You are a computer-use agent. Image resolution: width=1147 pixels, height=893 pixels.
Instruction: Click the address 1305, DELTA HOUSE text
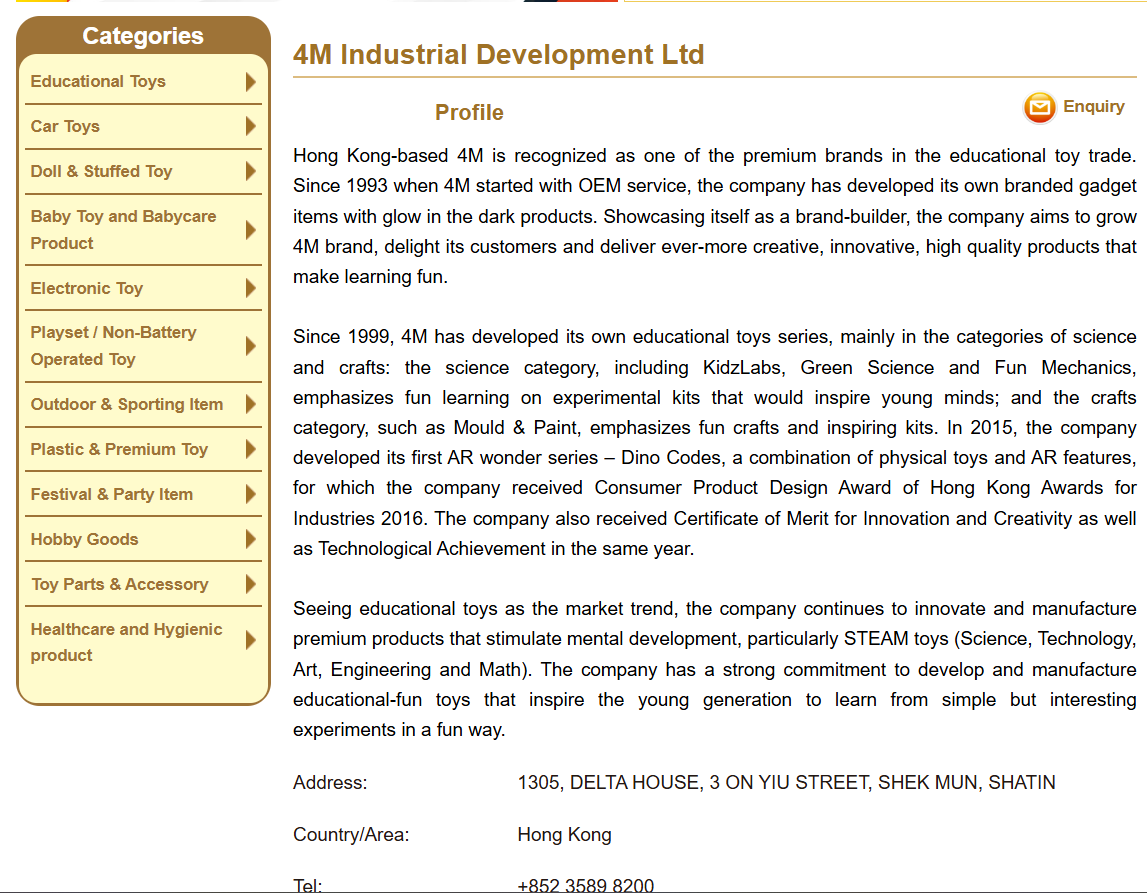pos(786,783)
